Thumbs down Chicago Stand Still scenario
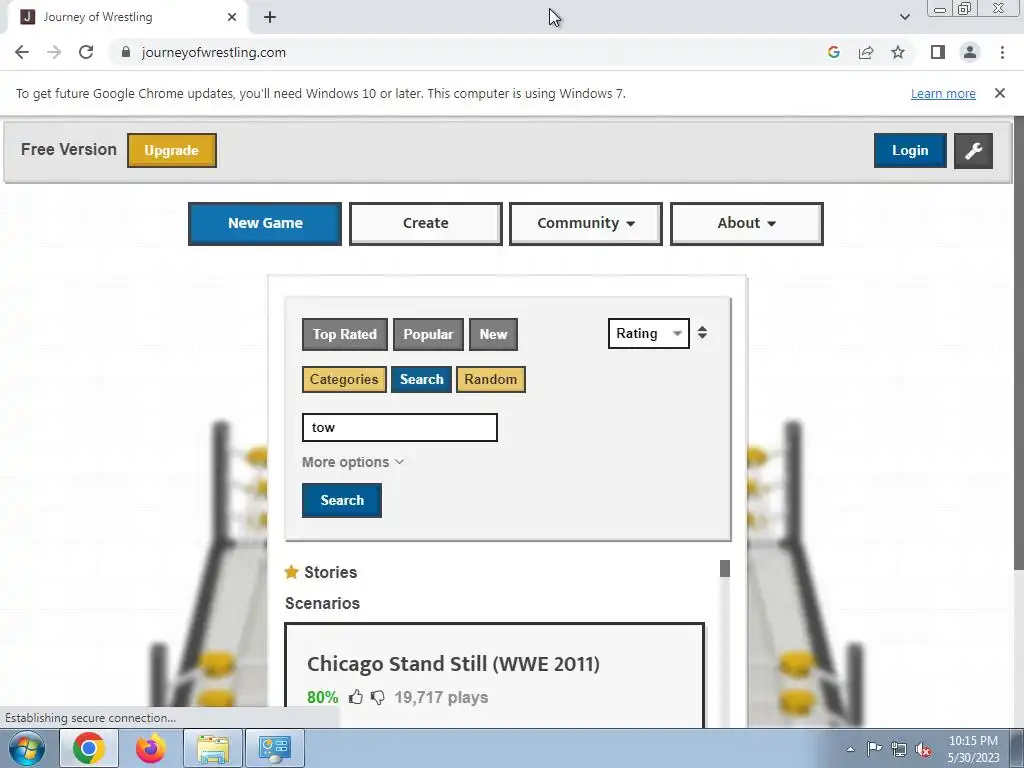1024x768 pixels. coord(377,697)
